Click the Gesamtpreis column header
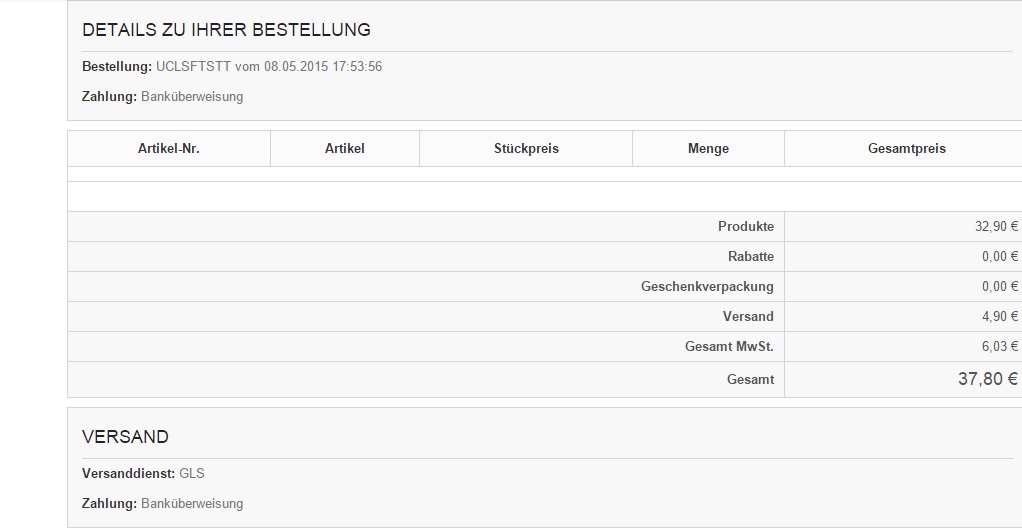 click(906, 148)
